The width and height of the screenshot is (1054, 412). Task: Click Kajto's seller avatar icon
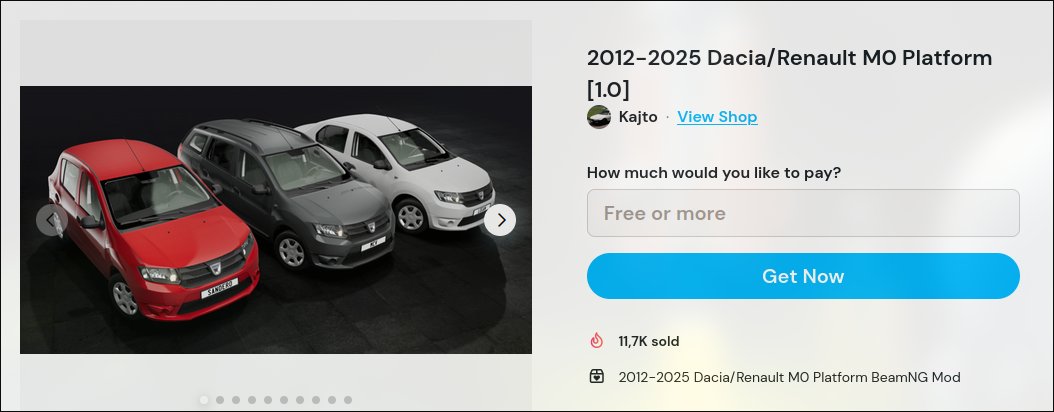point(599,117)
